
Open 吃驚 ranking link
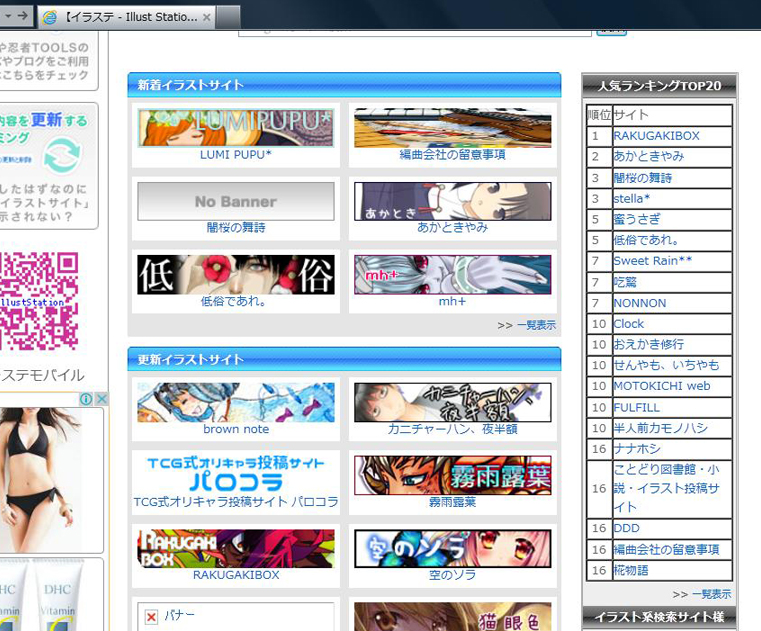(625, 282)
